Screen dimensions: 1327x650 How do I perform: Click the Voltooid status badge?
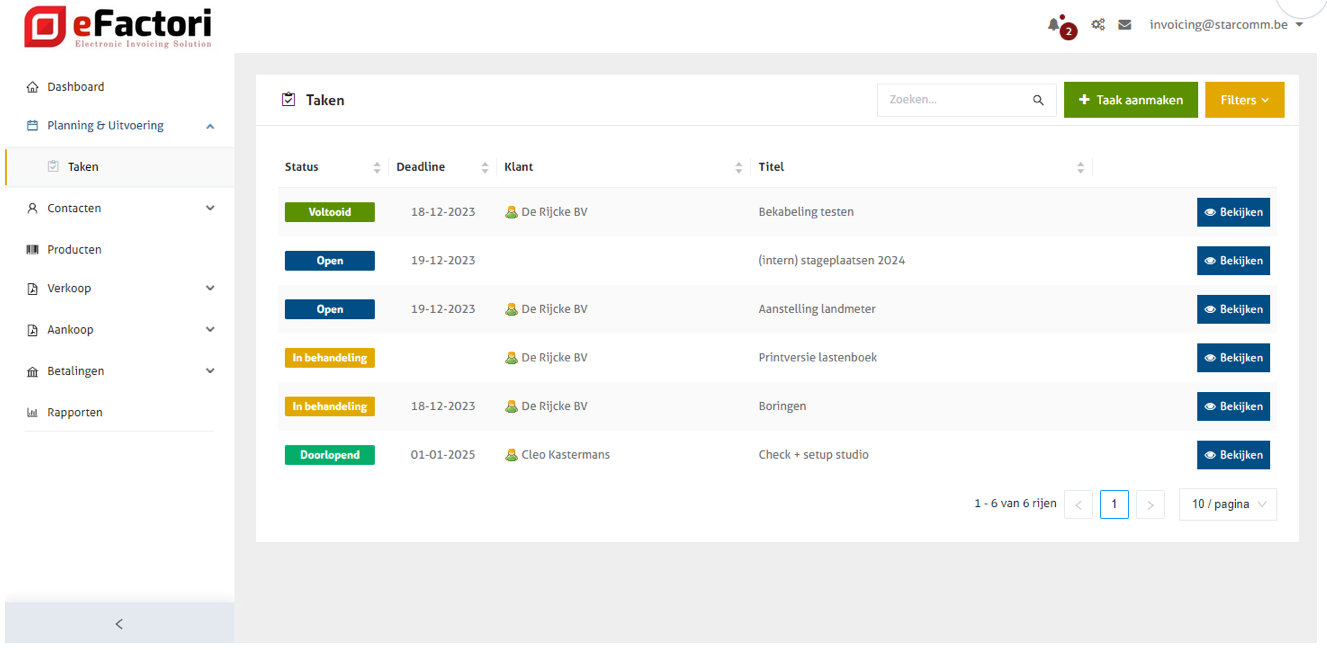click(x=330, y=212)
